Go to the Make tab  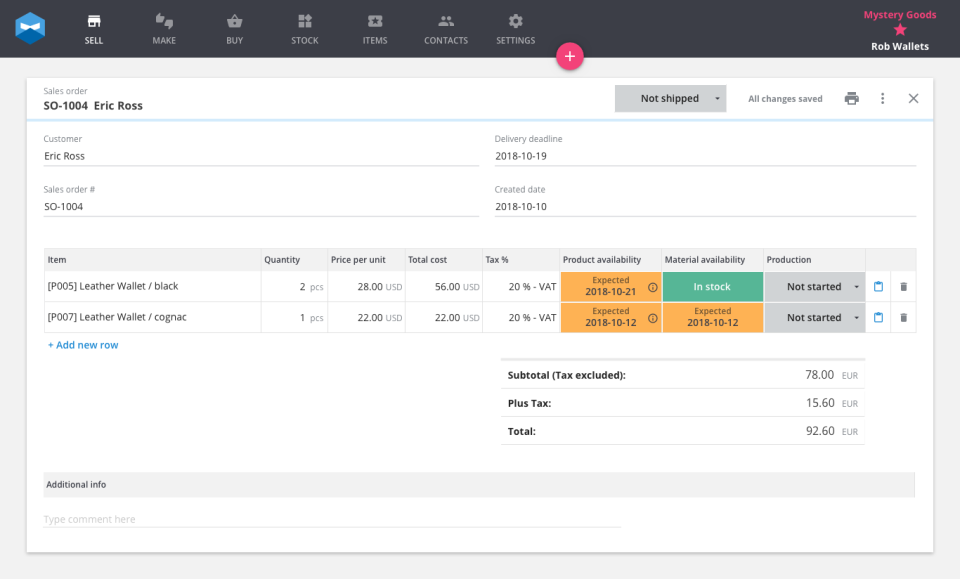[x=164, y=29]
